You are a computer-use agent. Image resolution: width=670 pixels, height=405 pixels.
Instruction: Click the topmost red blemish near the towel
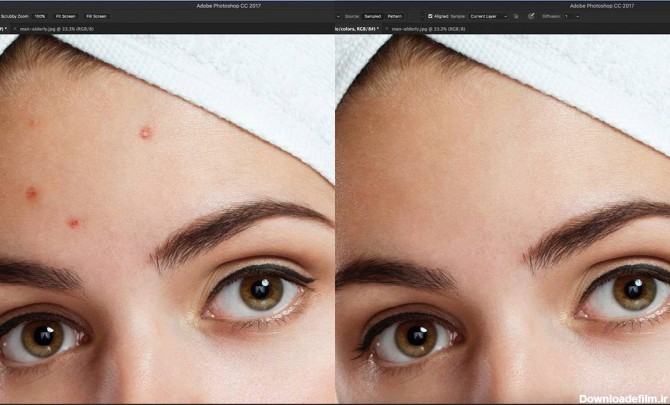(146, 132)
